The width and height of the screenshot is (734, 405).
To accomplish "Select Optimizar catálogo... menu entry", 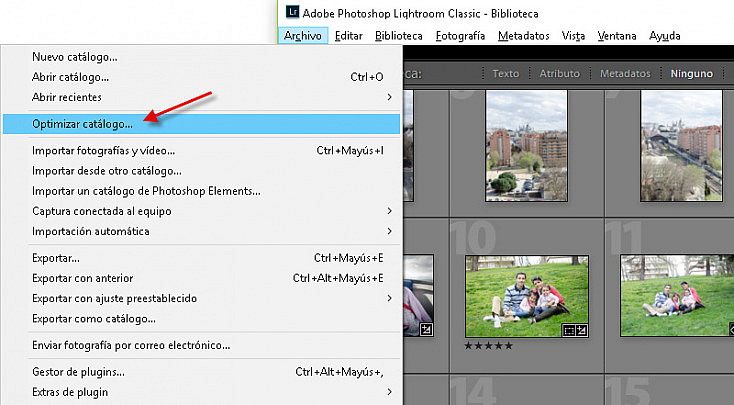I will 201,124.
